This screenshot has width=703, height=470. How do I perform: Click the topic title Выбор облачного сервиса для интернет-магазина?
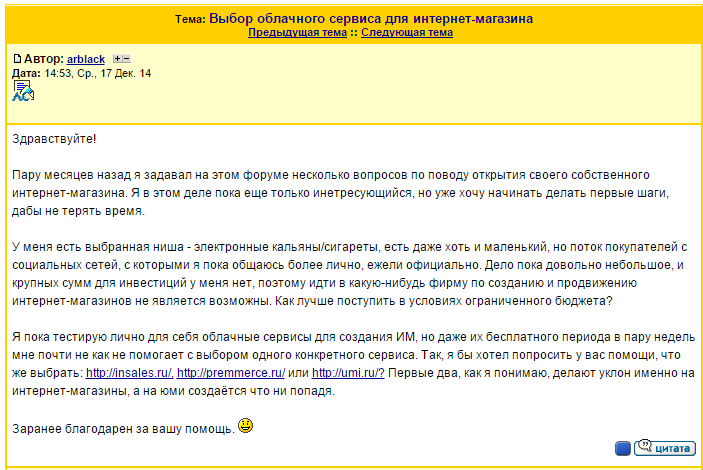[371, 18]
